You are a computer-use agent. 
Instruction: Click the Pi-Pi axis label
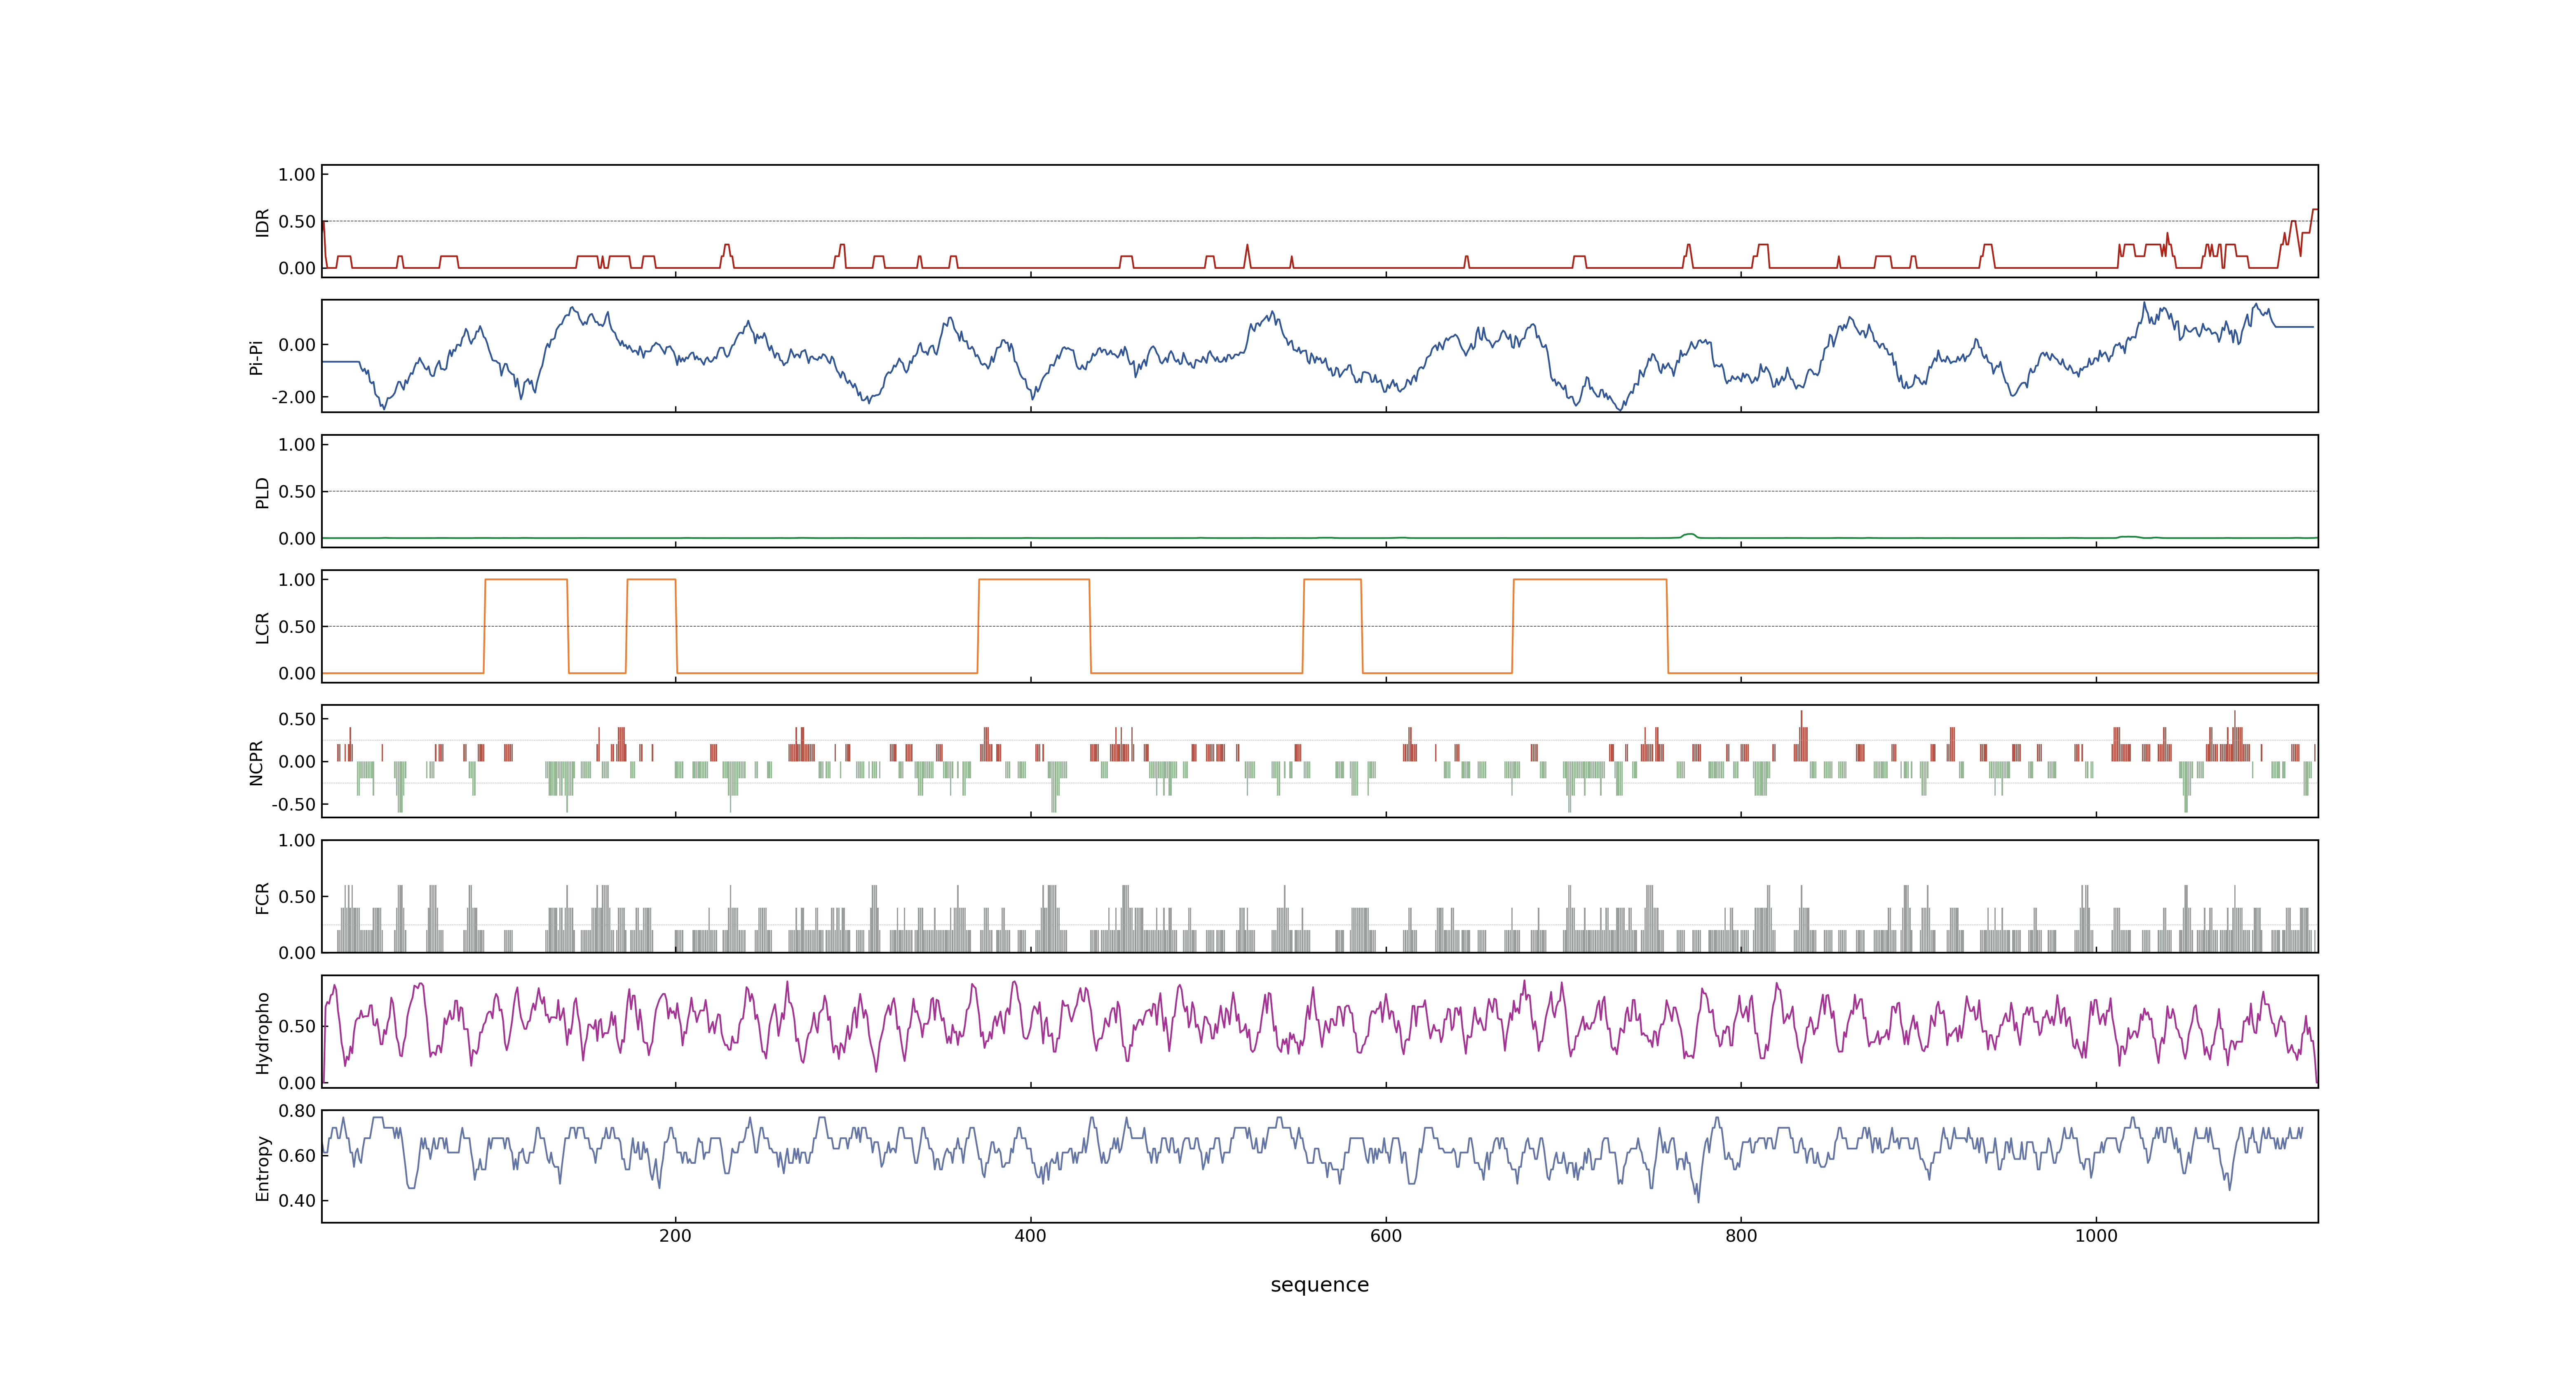[257, 357]
